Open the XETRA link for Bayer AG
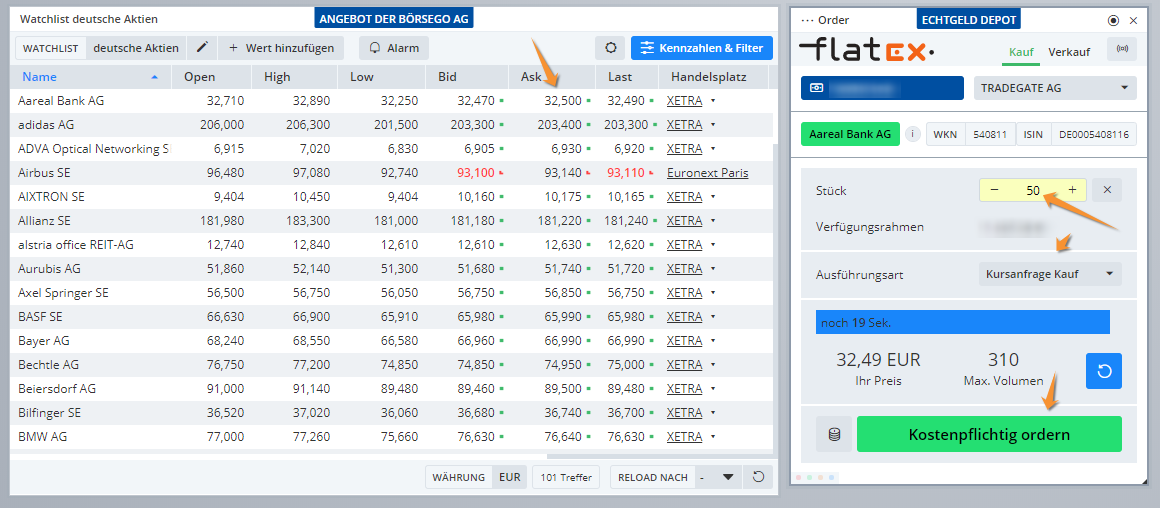1160x508 pixels. (684, 341)
